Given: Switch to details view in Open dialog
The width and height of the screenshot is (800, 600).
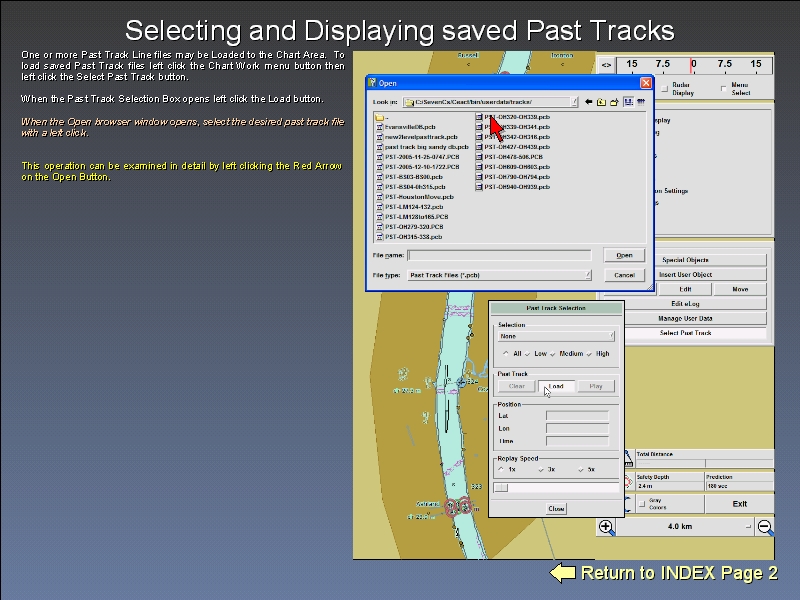Looking at the screenshot, I should [x=640, y=102].
